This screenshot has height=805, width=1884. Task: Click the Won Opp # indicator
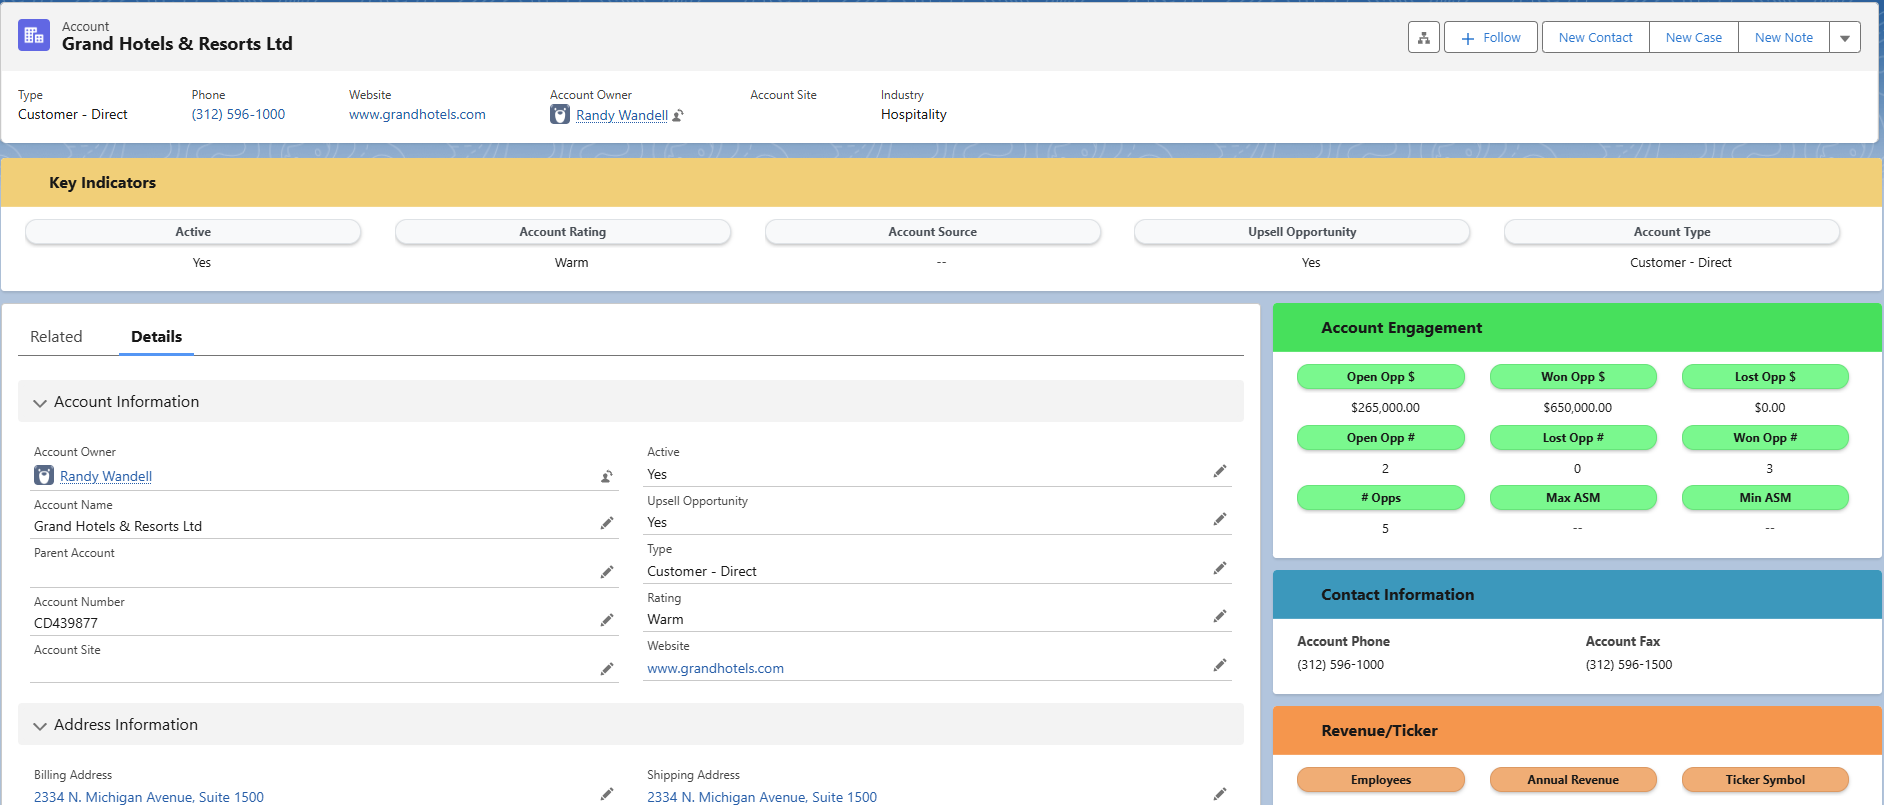coord(1765,438)
